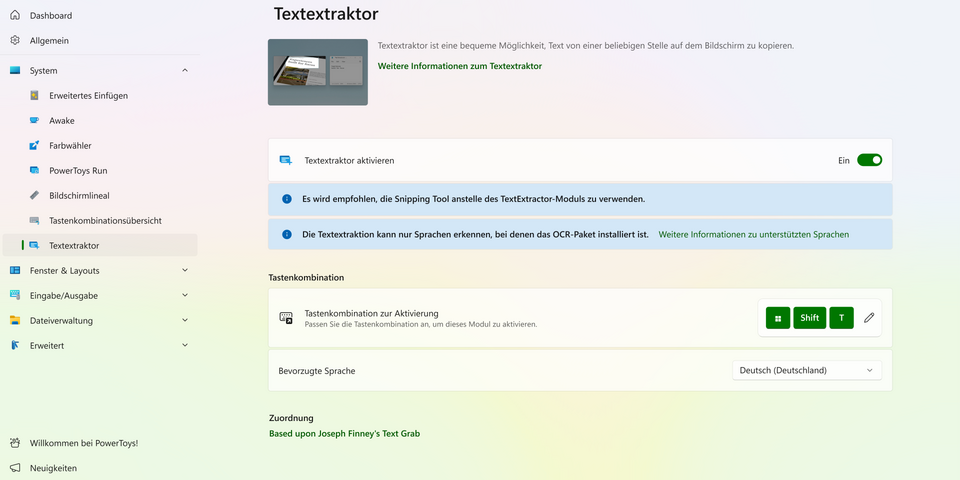Viewport: 960px width, 480px height.
Task: Open the Bevorzugte Sprache dropdown
Action: click(807, 370)
